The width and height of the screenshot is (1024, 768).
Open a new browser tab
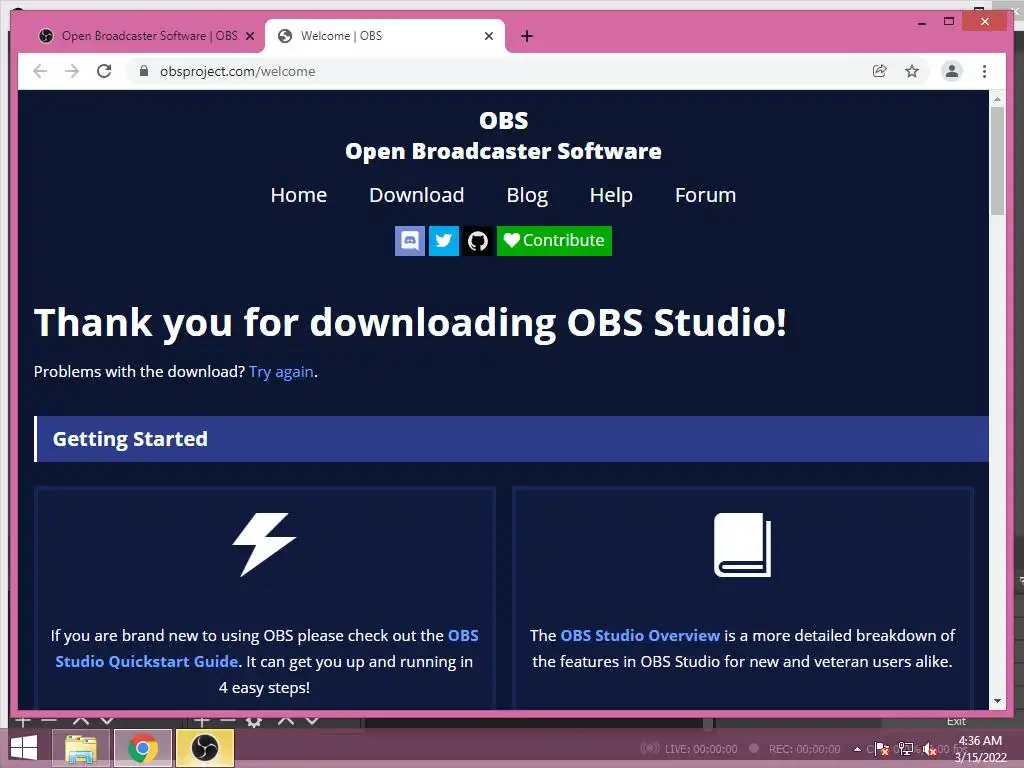[527, 36]
